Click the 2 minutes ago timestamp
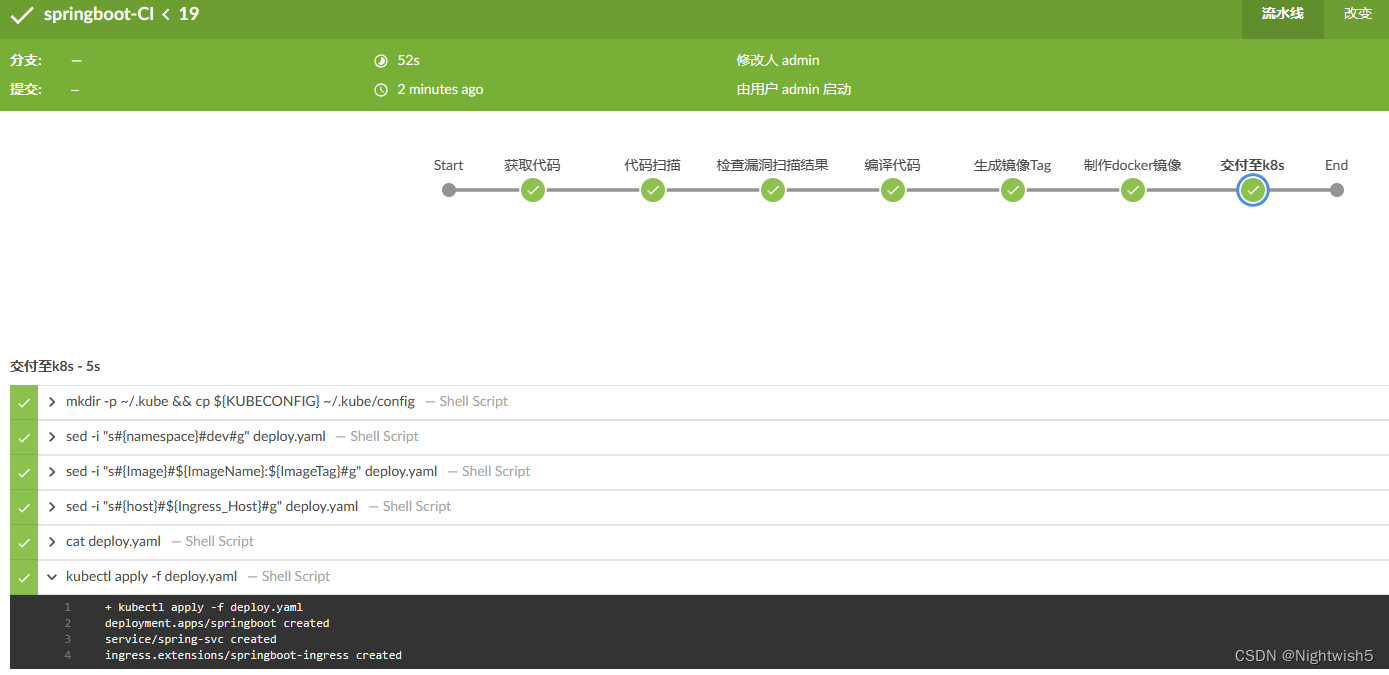The image size is (1389, 675). 440,90
